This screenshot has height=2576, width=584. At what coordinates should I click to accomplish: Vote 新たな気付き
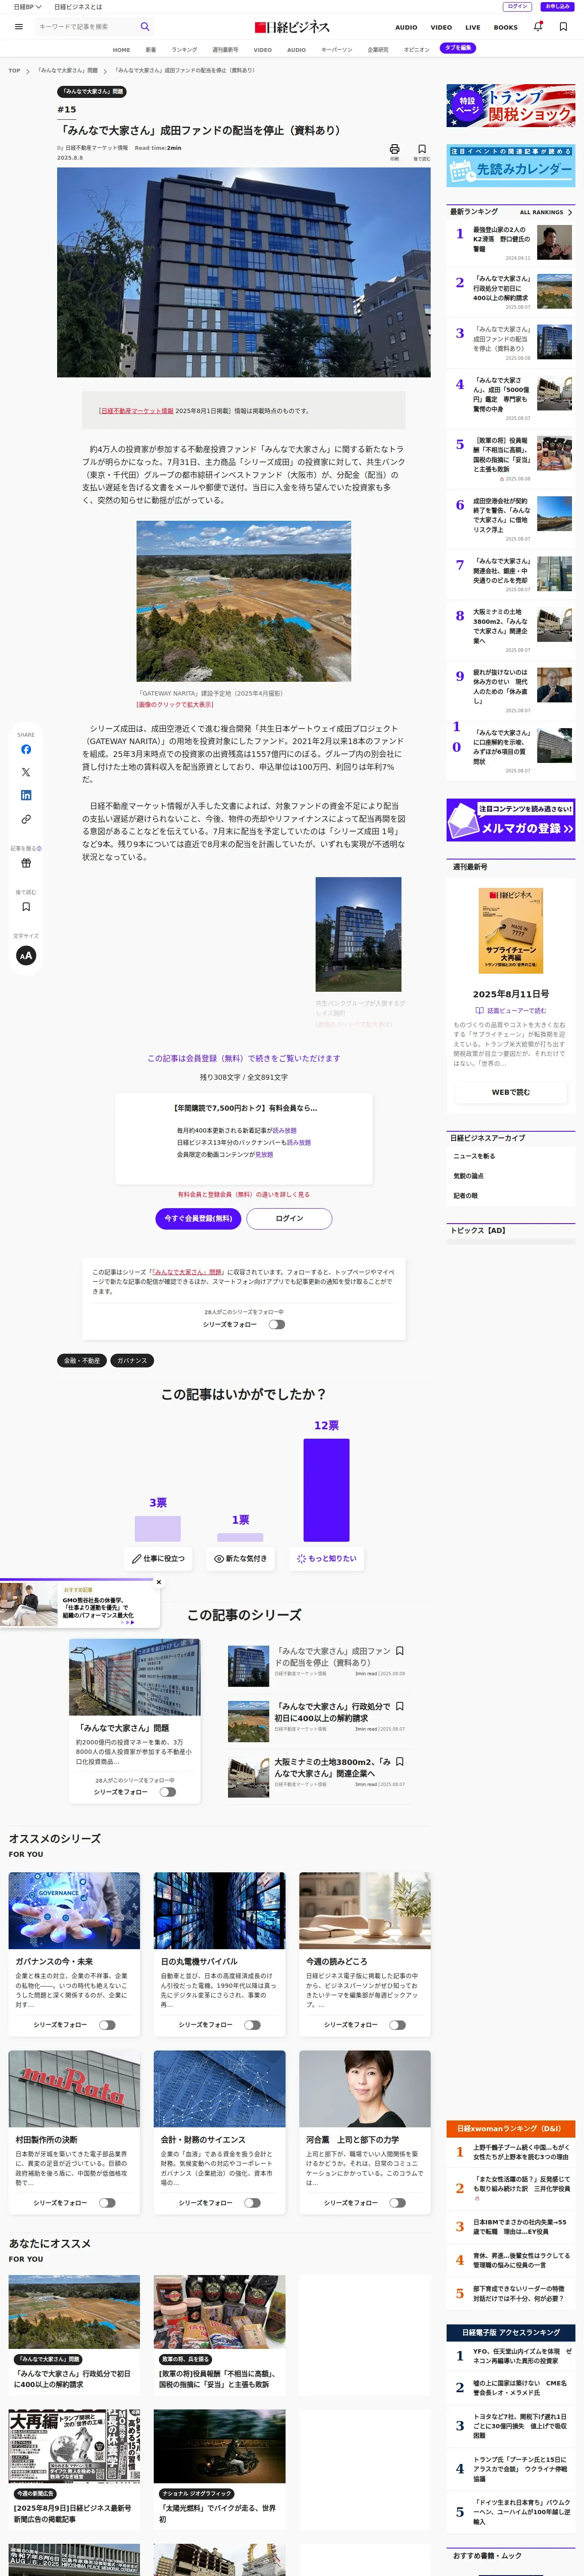[241, 1558]
